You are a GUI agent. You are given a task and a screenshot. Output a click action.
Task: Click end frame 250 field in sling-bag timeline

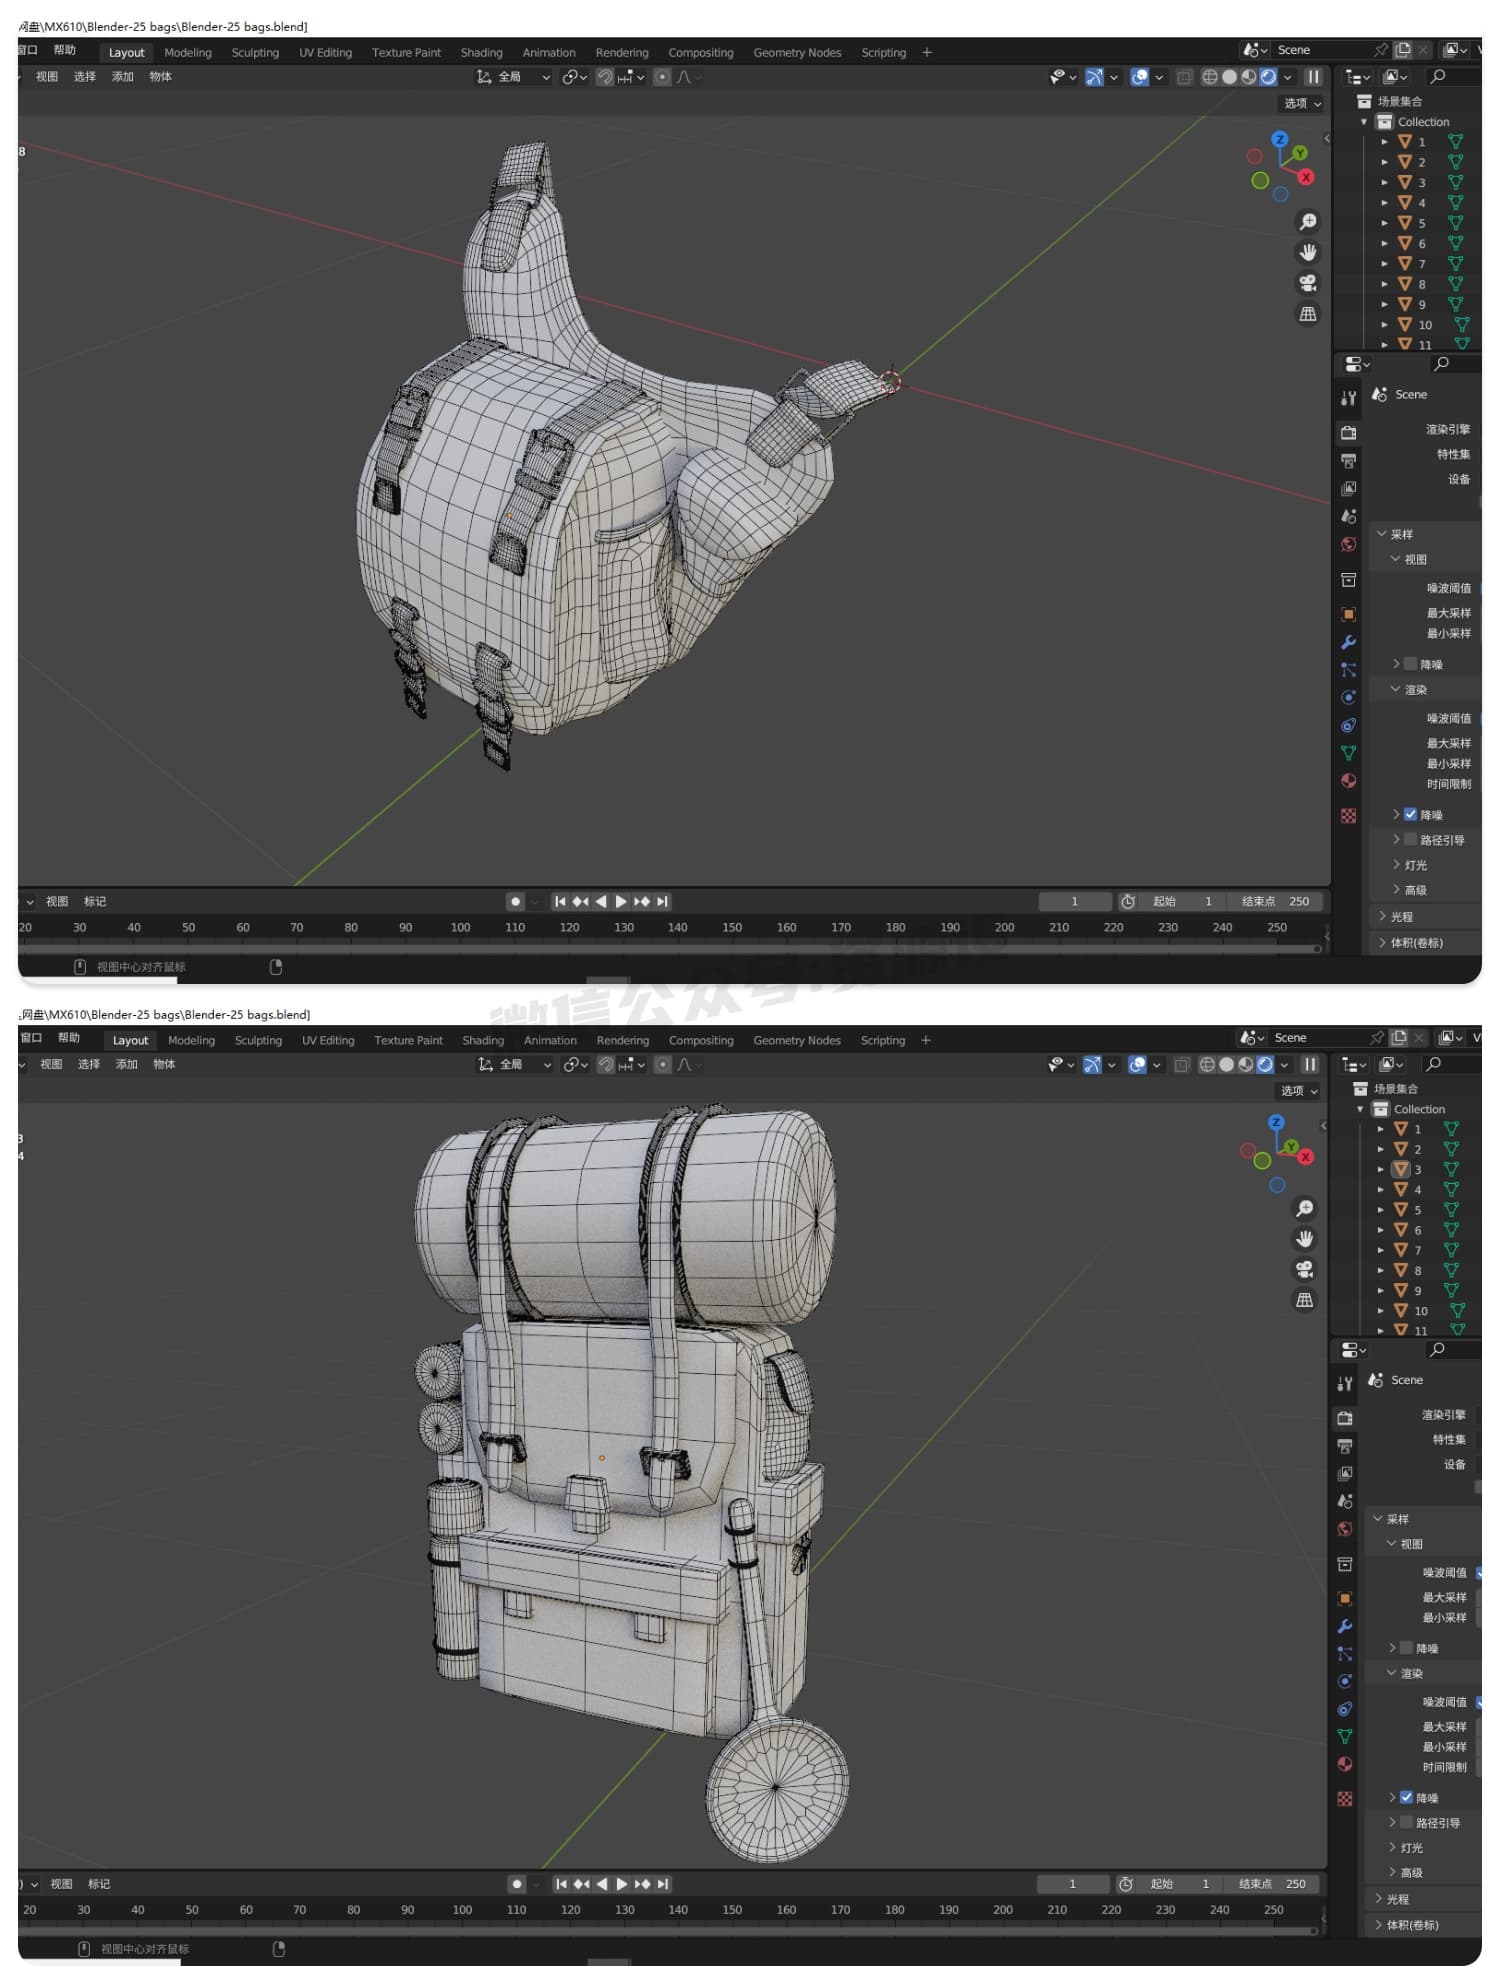1276,901
